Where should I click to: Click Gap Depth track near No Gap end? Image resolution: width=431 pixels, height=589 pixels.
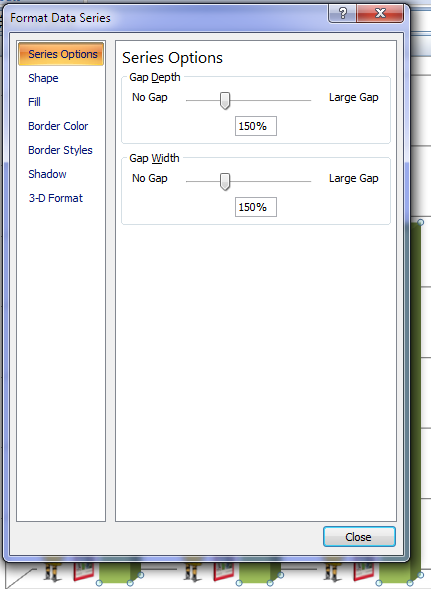[192, 101]
